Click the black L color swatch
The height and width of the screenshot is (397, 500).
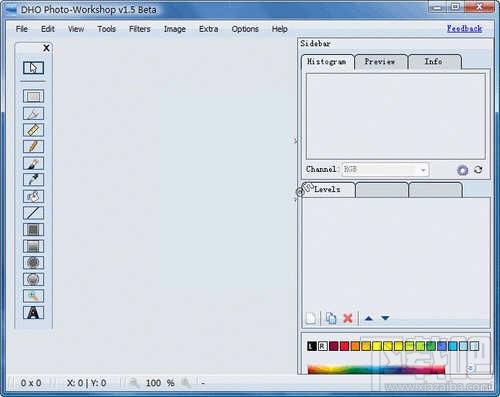pyautogui.click(x=312, y=346)
